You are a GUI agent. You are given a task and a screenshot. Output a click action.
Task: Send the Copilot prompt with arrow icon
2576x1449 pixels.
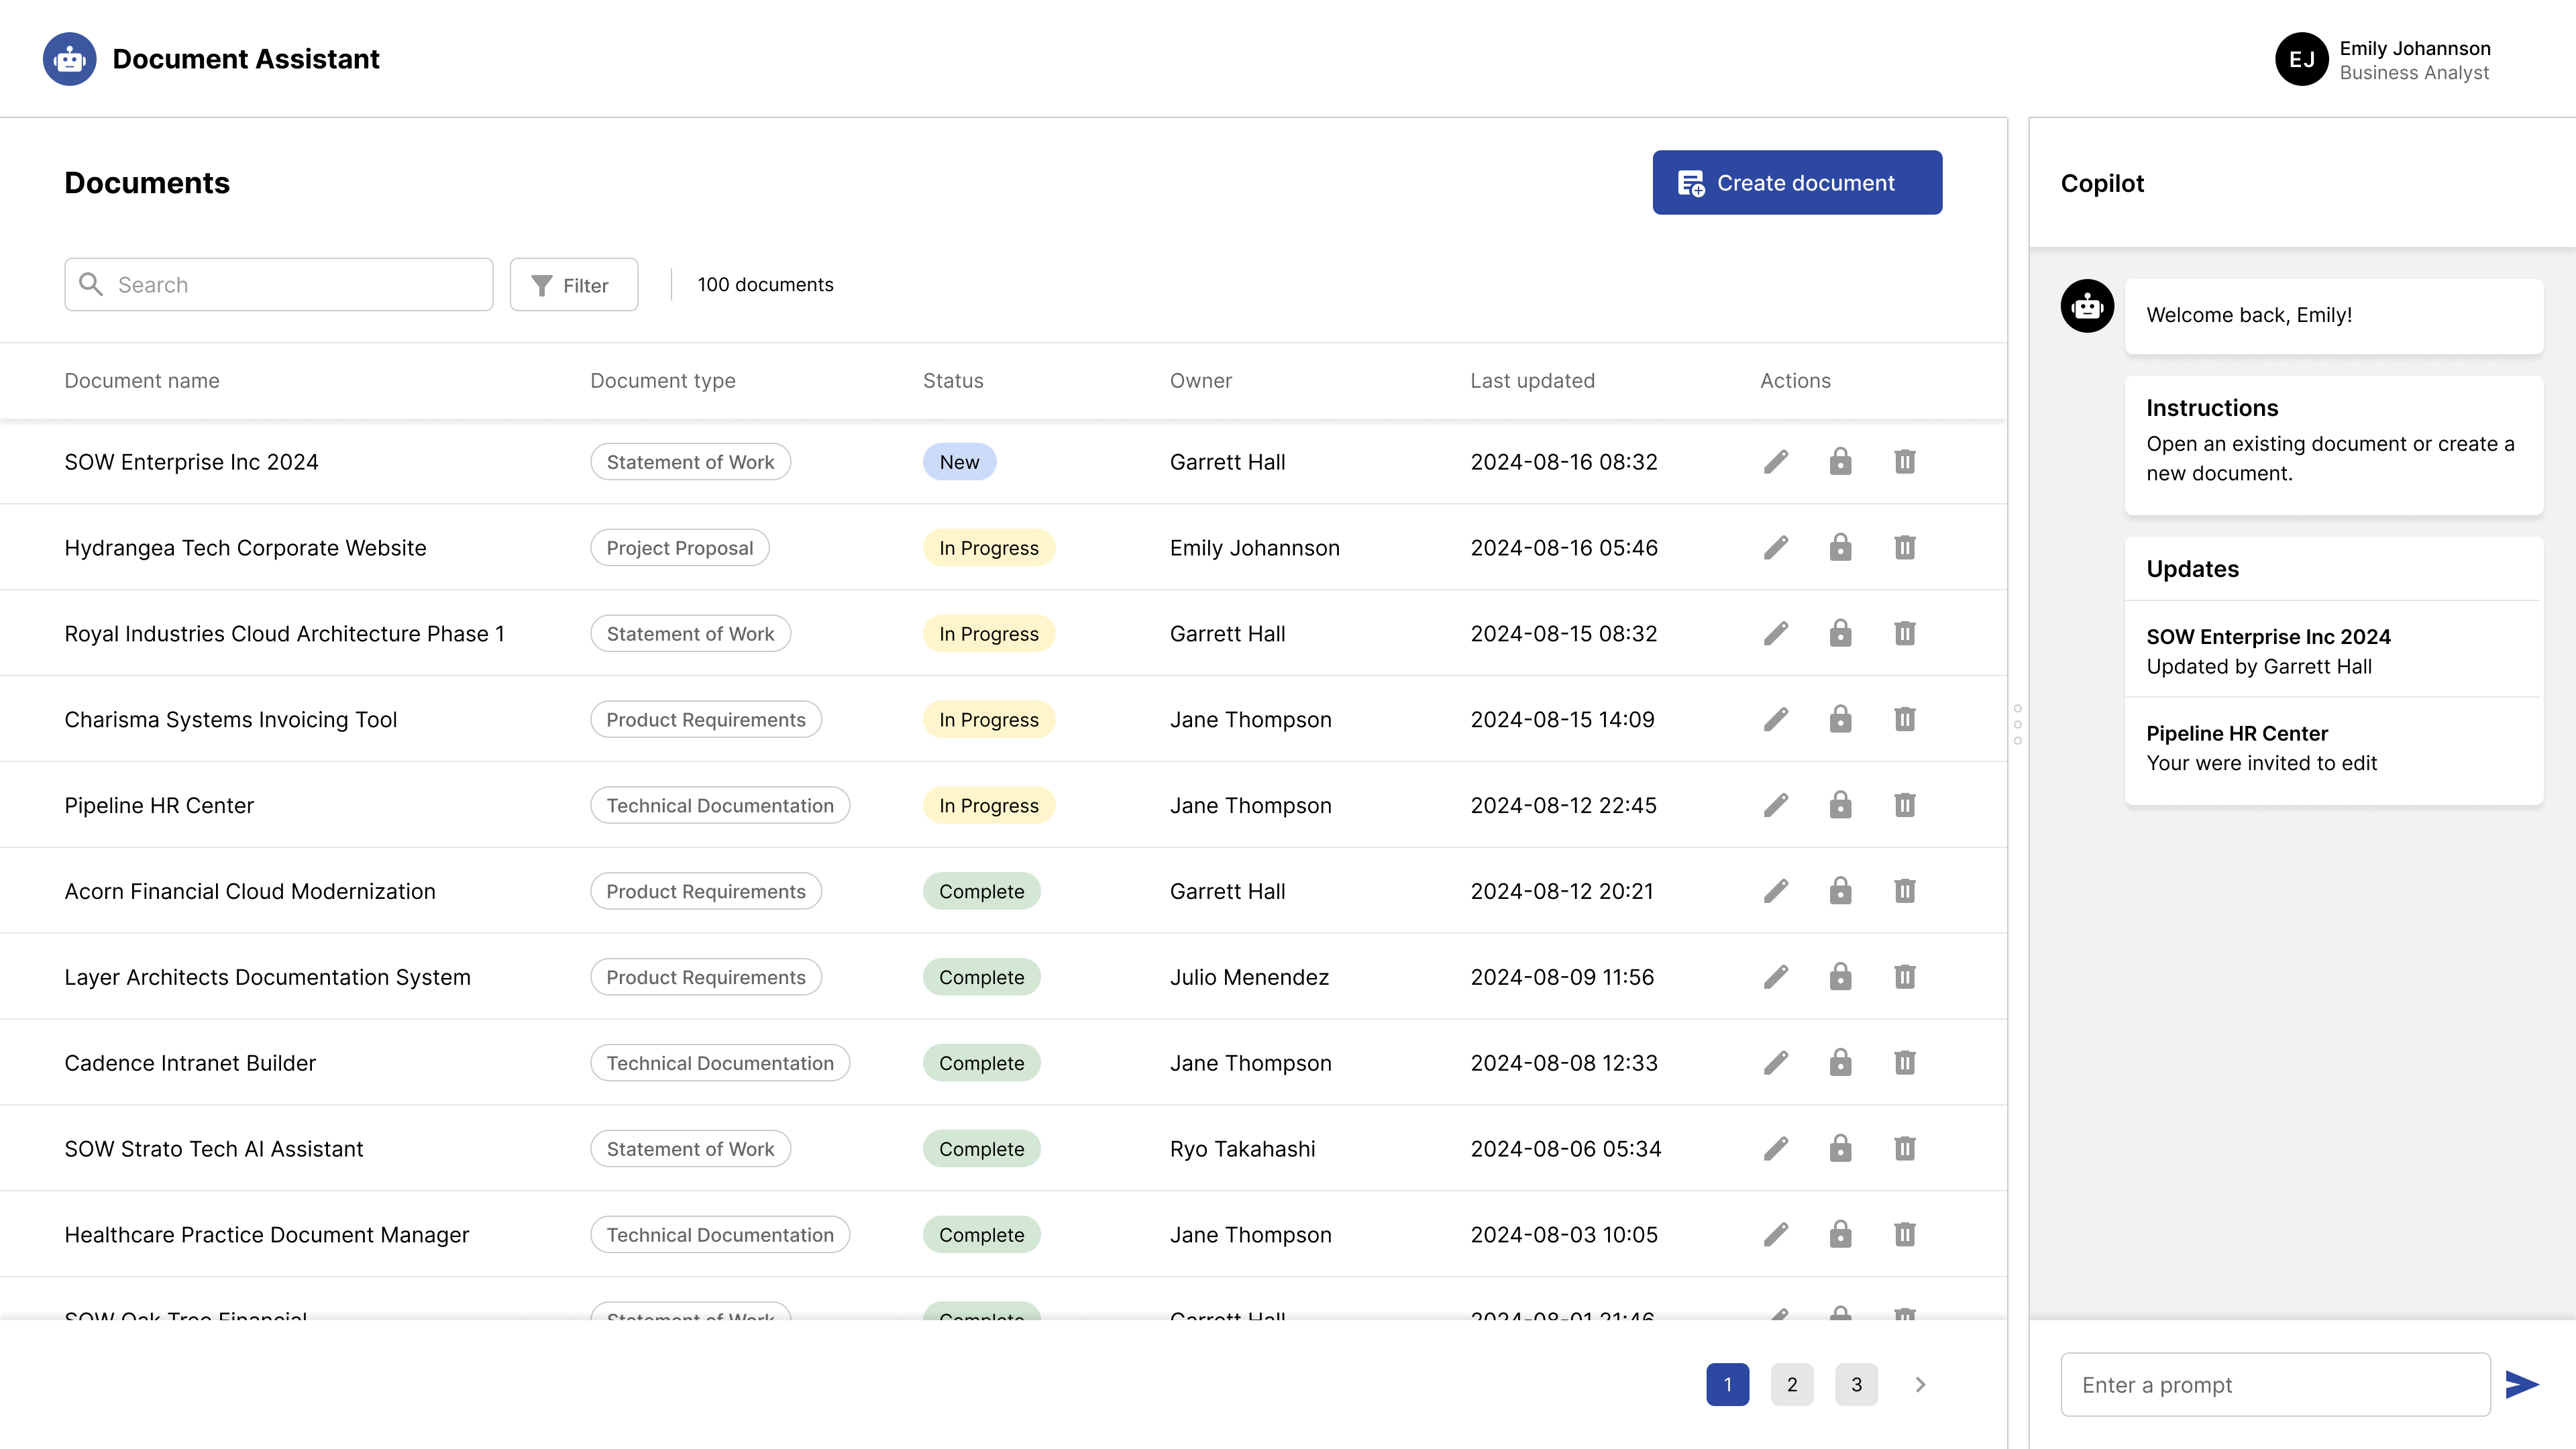pyautogui.click(x=2522, y=1385)
